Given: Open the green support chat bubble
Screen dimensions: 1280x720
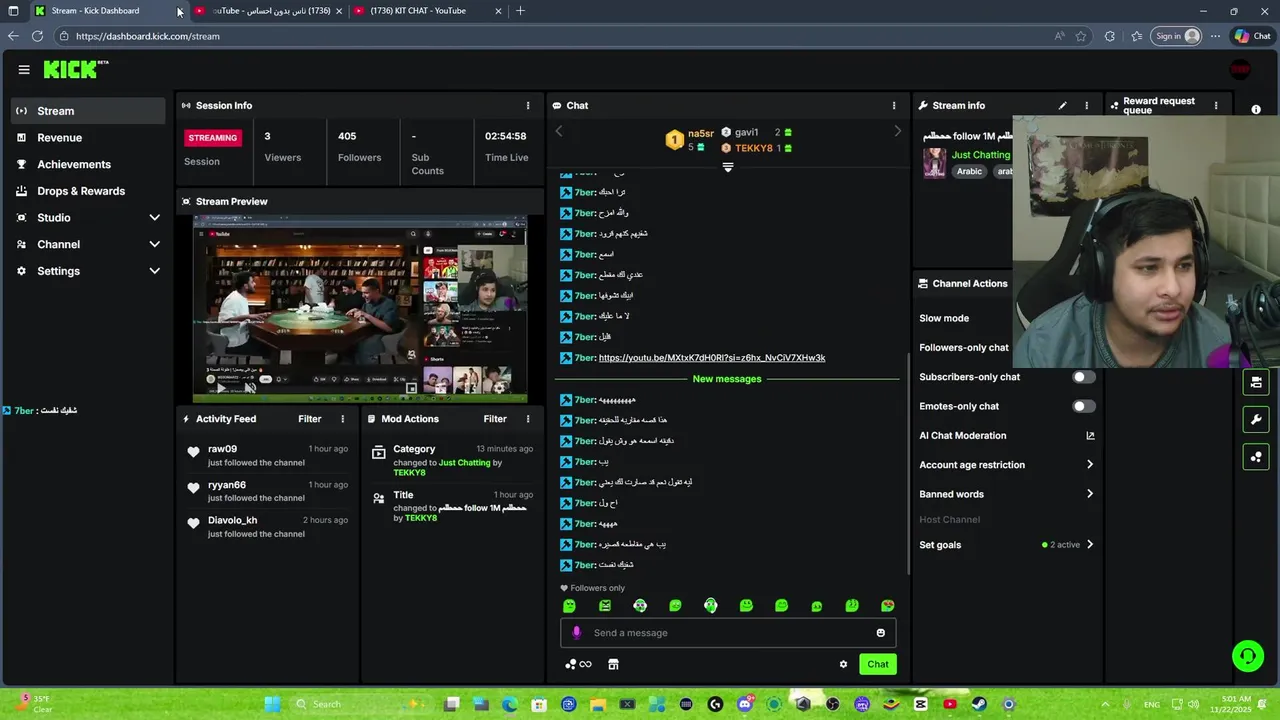Looking at the screenshot, I should pyautogui.click(x=1247, y=656).
